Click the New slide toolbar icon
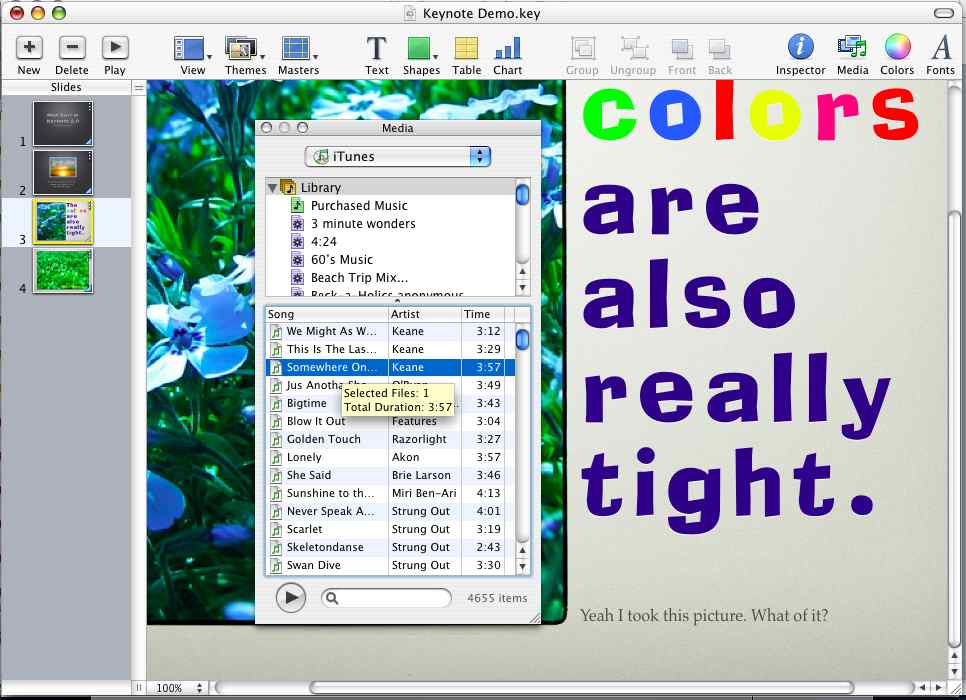966x700 pixels. click(29, 48)
